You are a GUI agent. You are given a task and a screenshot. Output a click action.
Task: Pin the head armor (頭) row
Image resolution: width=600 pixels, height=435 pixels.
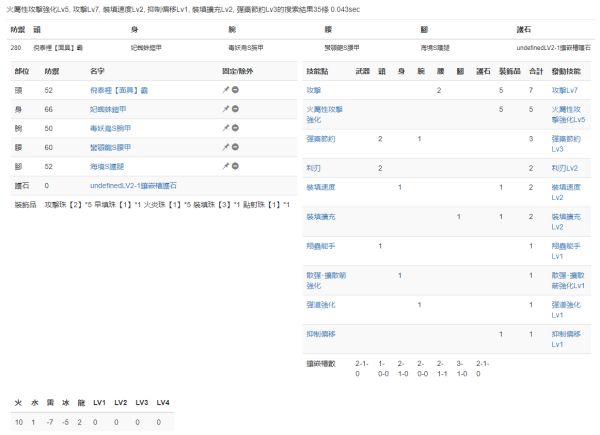pos(226,90)
